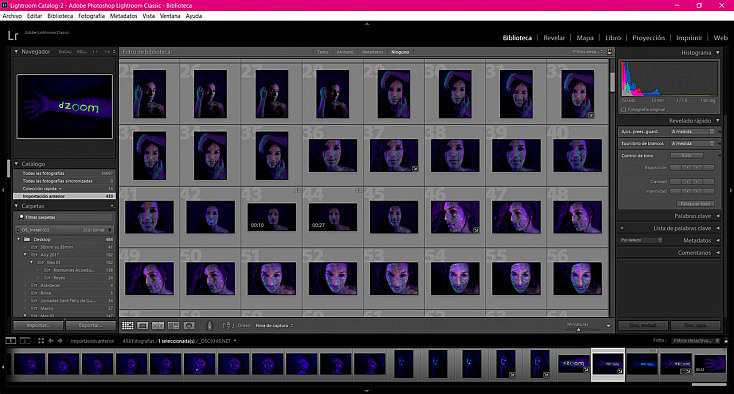Viewport: 734px width, 394px height.
Task: Select Atributo filter tab
Action: click(x=345, y=52)
